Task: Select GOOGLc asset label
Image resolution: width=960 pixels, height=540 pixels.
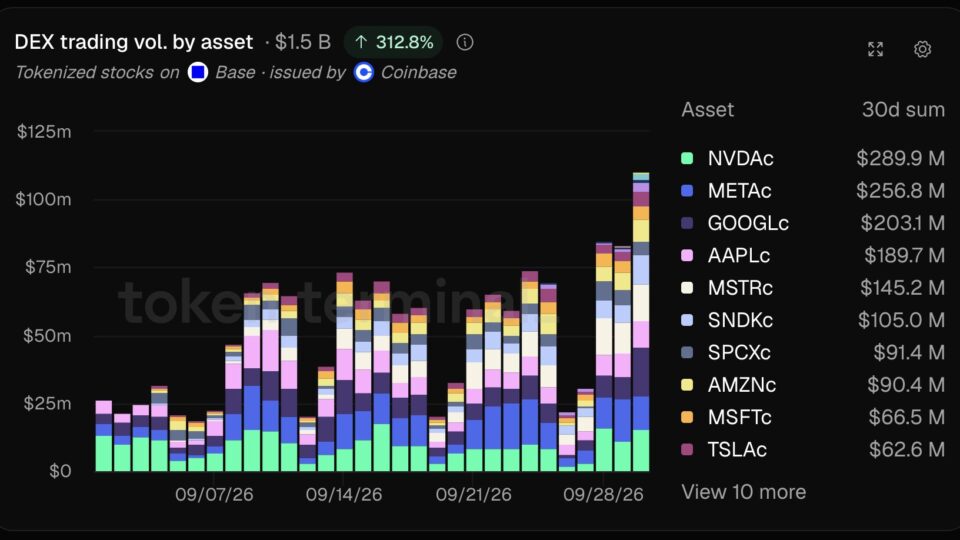Action: click(x=748, y=223)
